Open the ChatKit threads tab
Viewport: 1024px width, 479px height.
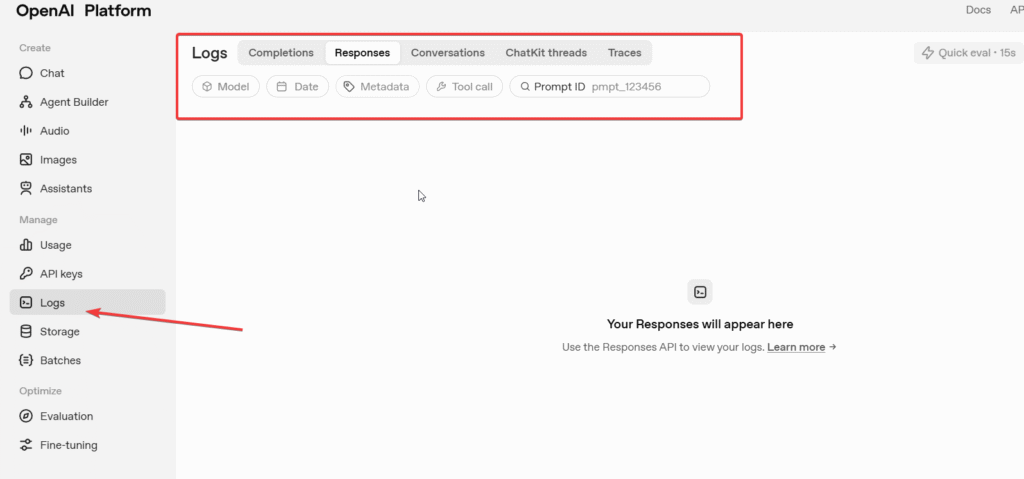pos(546,53)
